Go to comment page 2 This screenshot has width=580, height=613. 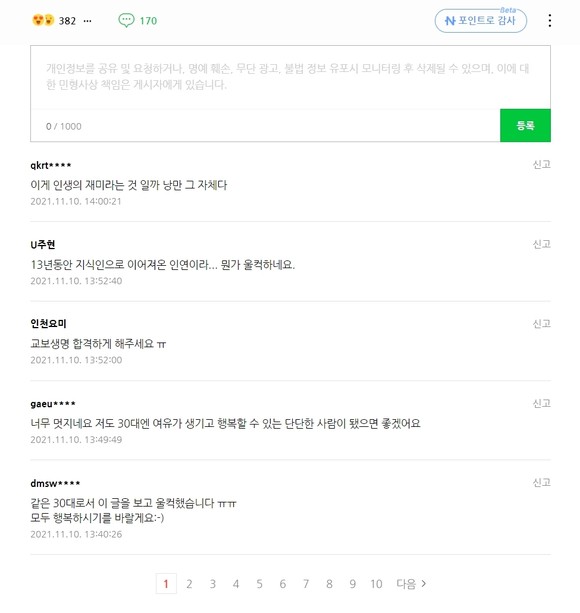point(189,584)
